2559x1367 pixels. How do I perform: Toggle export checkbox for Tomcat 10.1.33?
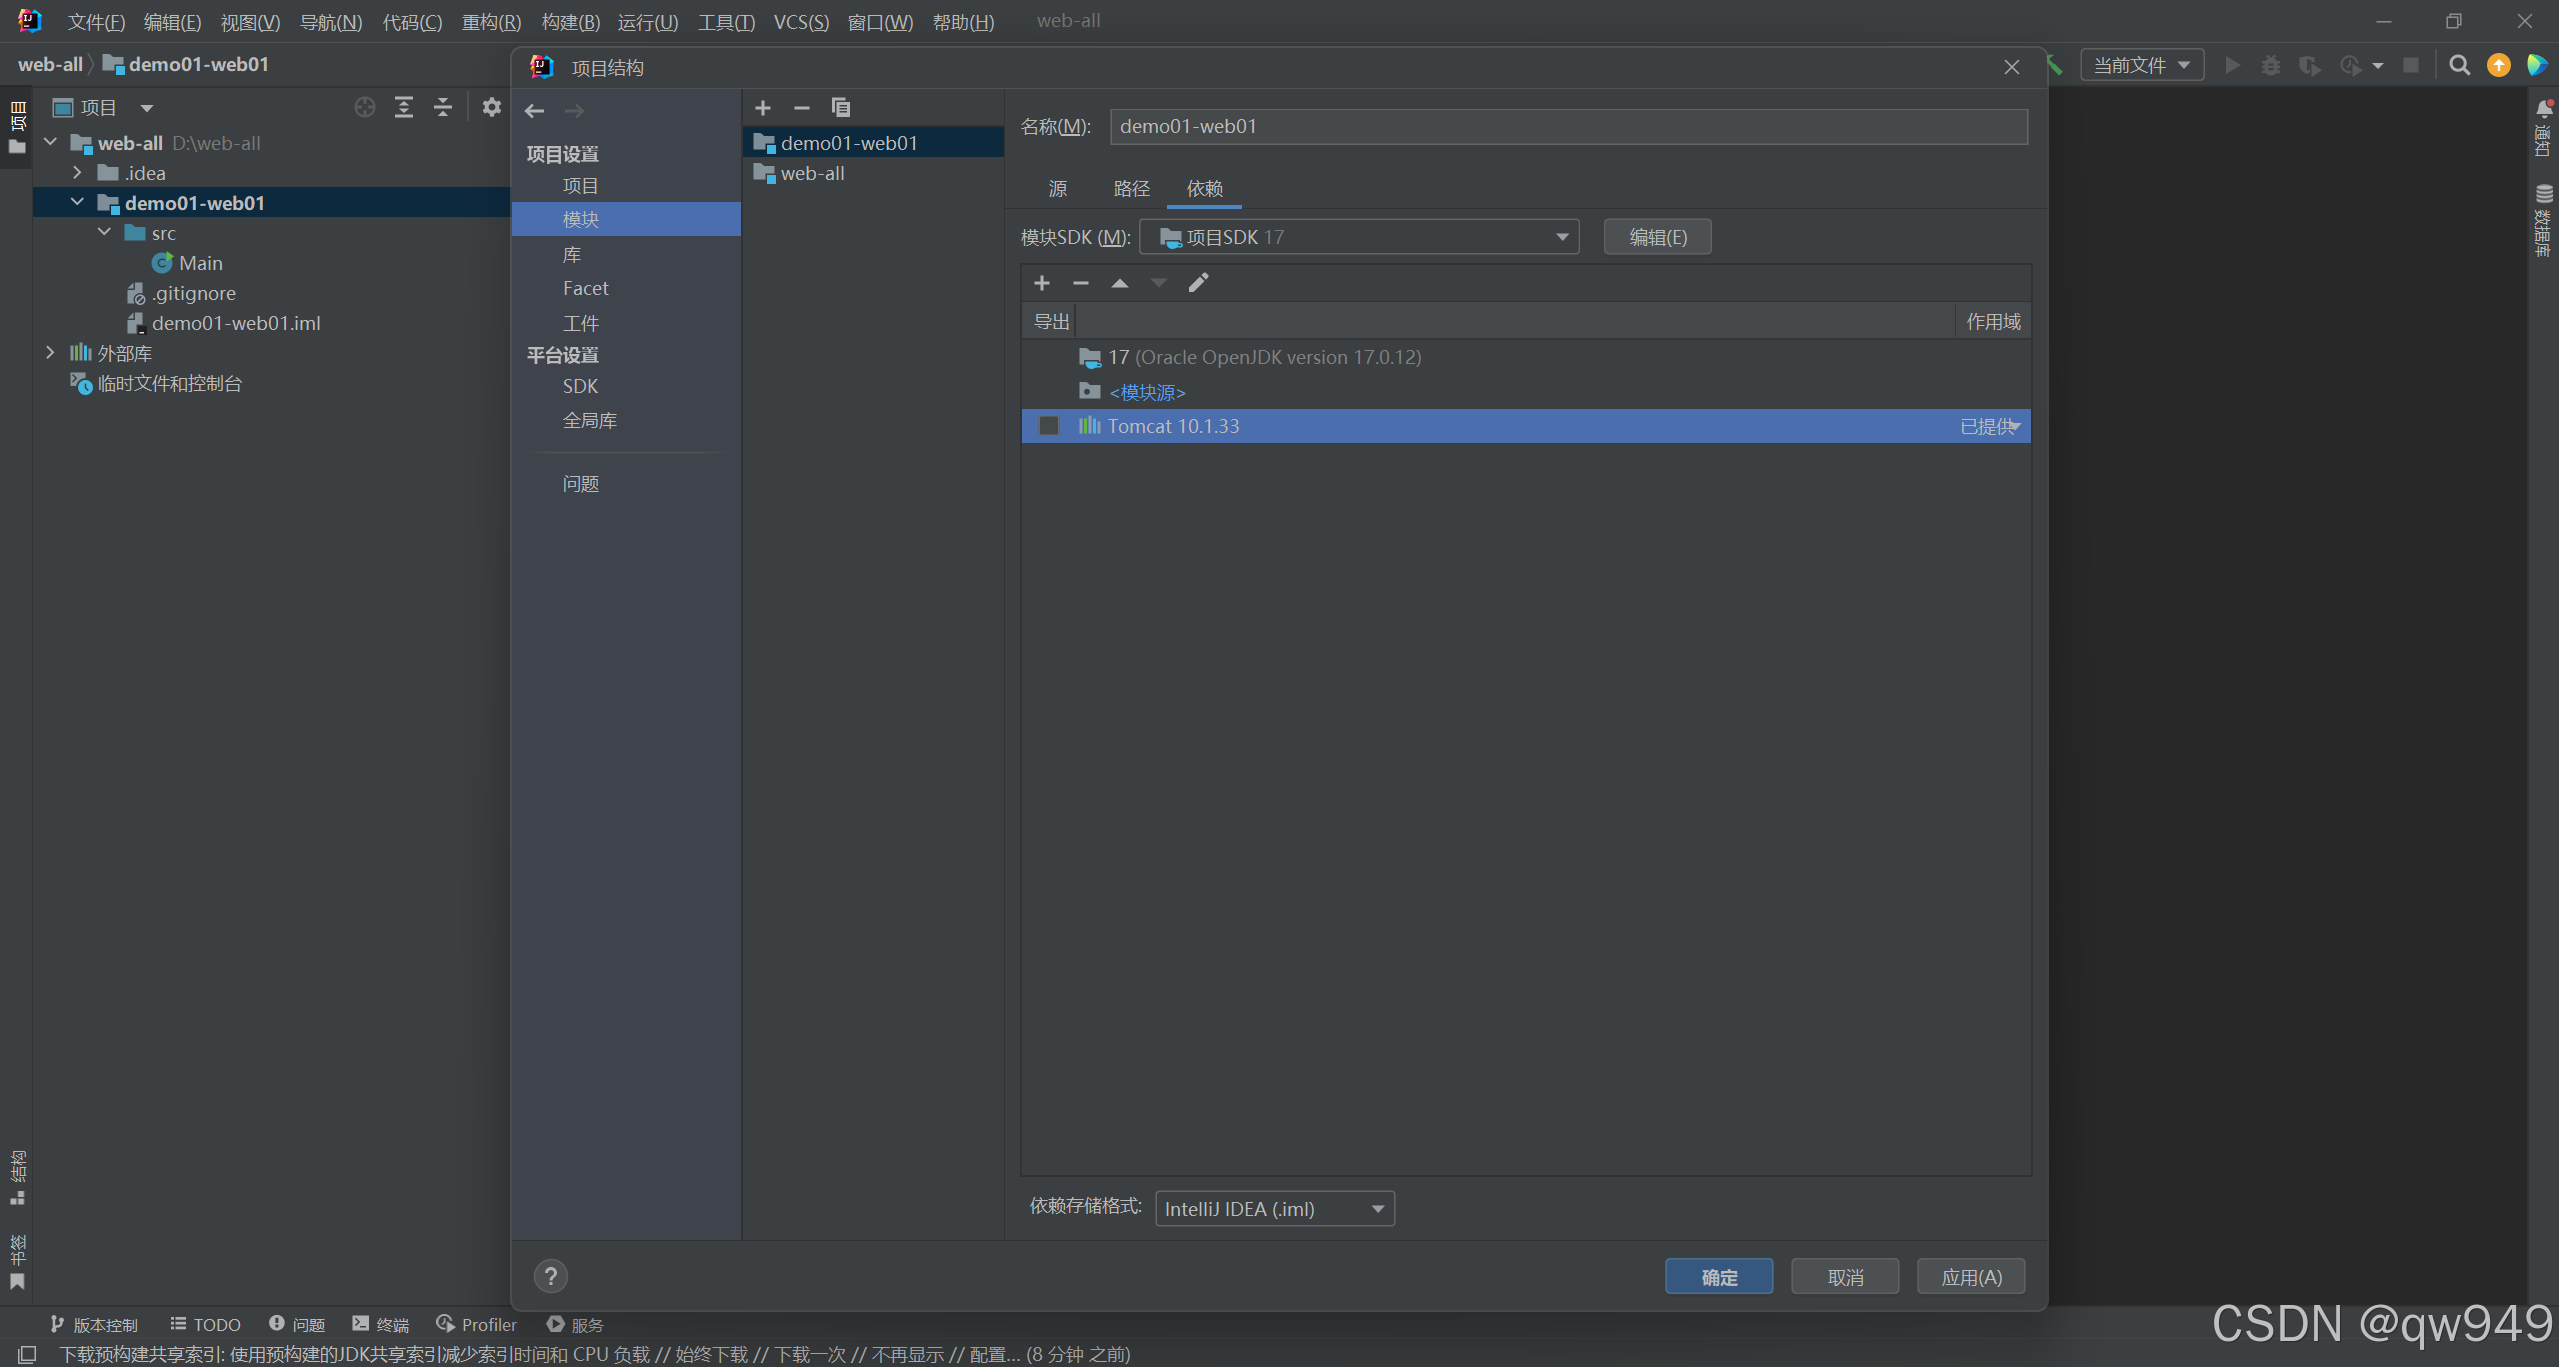[1049, 426]
